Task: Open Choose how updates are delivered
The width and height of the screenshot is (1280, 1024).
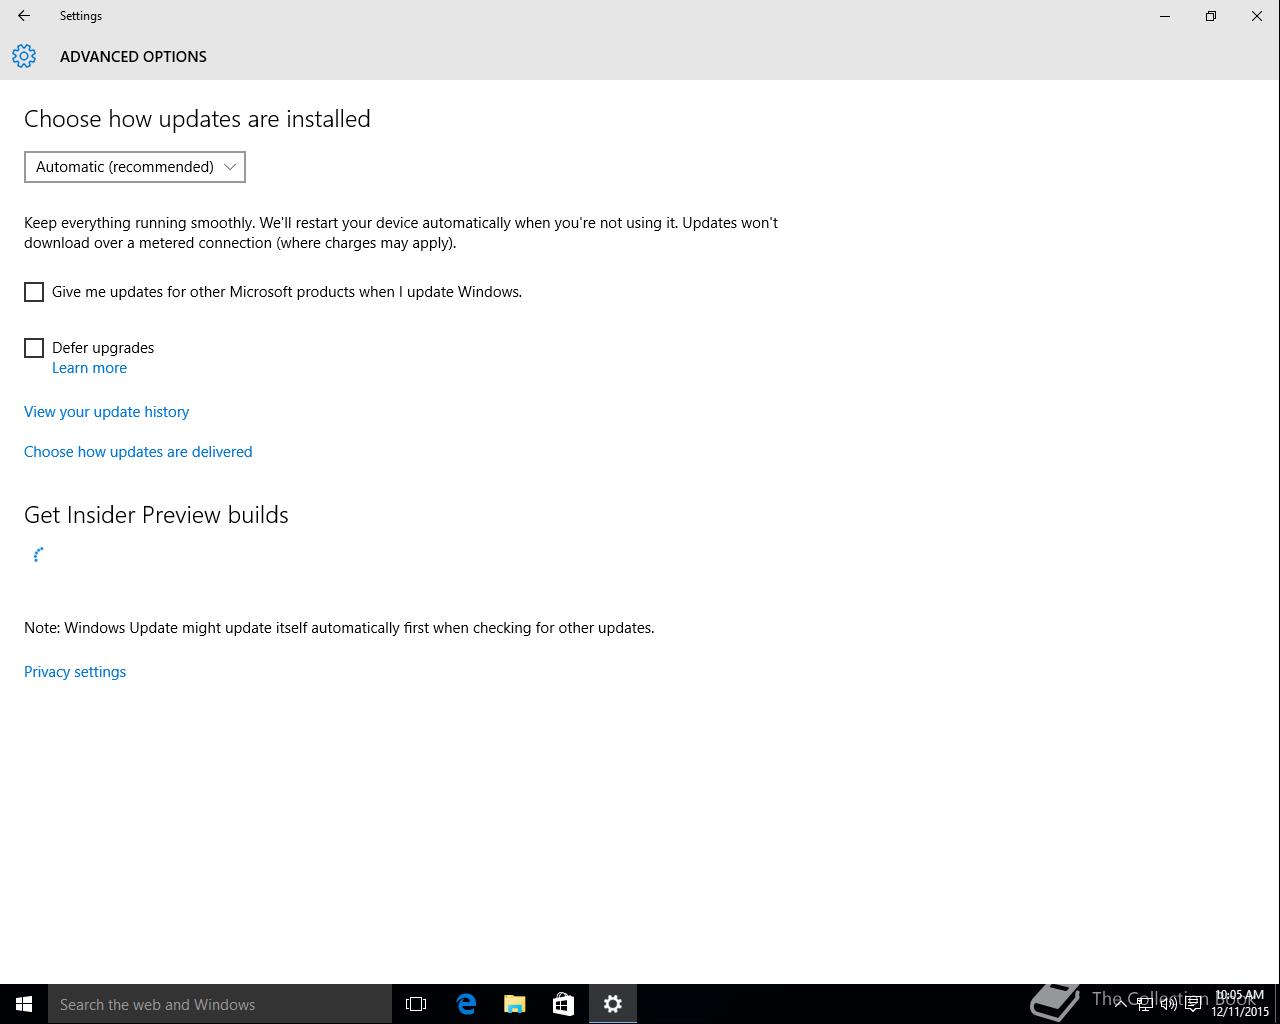Action: click(138, 452)
